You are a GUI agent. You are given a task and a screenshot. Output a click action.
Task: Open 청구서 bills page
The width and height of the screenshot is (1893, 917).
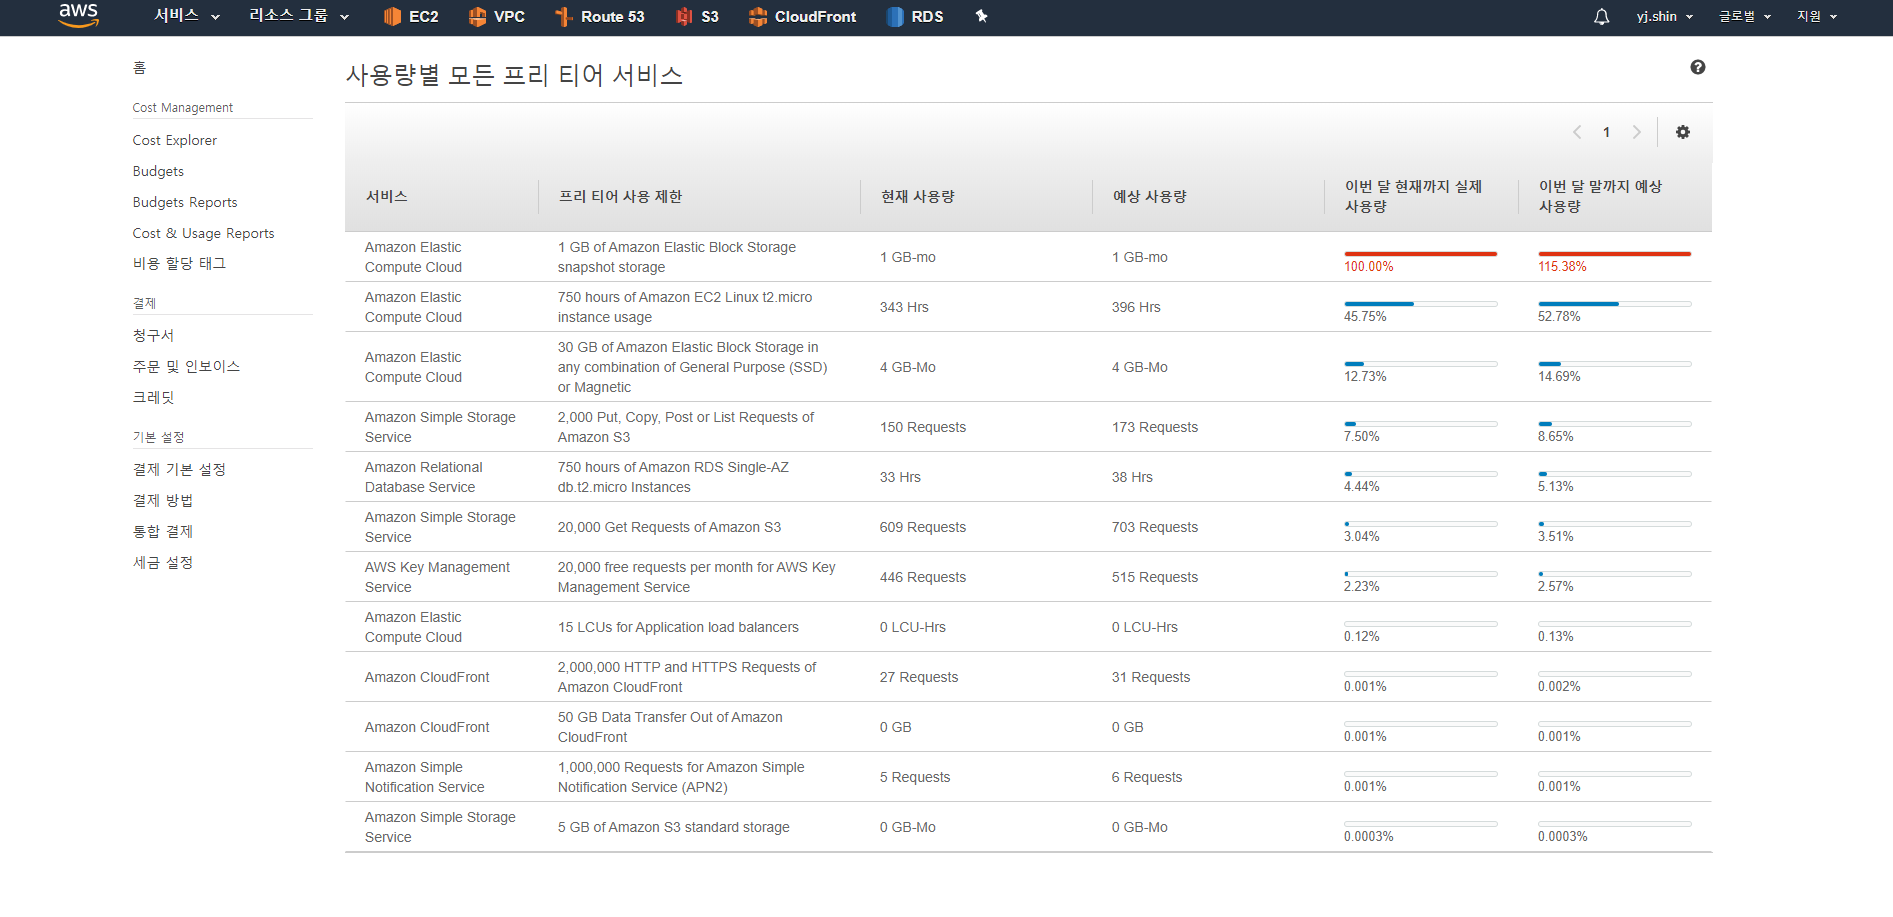(x=153, y=335)
